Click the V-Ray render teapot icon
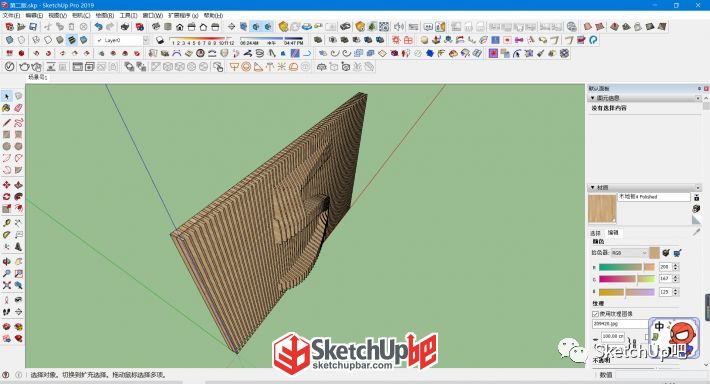Image resolution: width=710 pixels, height=384 pixels. 24,67
